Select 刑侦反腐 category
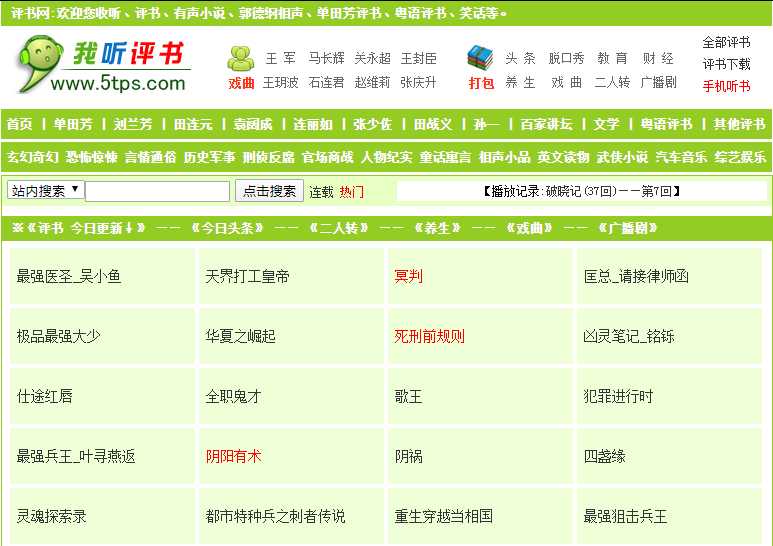Image resolution: width=773 pixels, height=546 pixels. pos(269,157)
